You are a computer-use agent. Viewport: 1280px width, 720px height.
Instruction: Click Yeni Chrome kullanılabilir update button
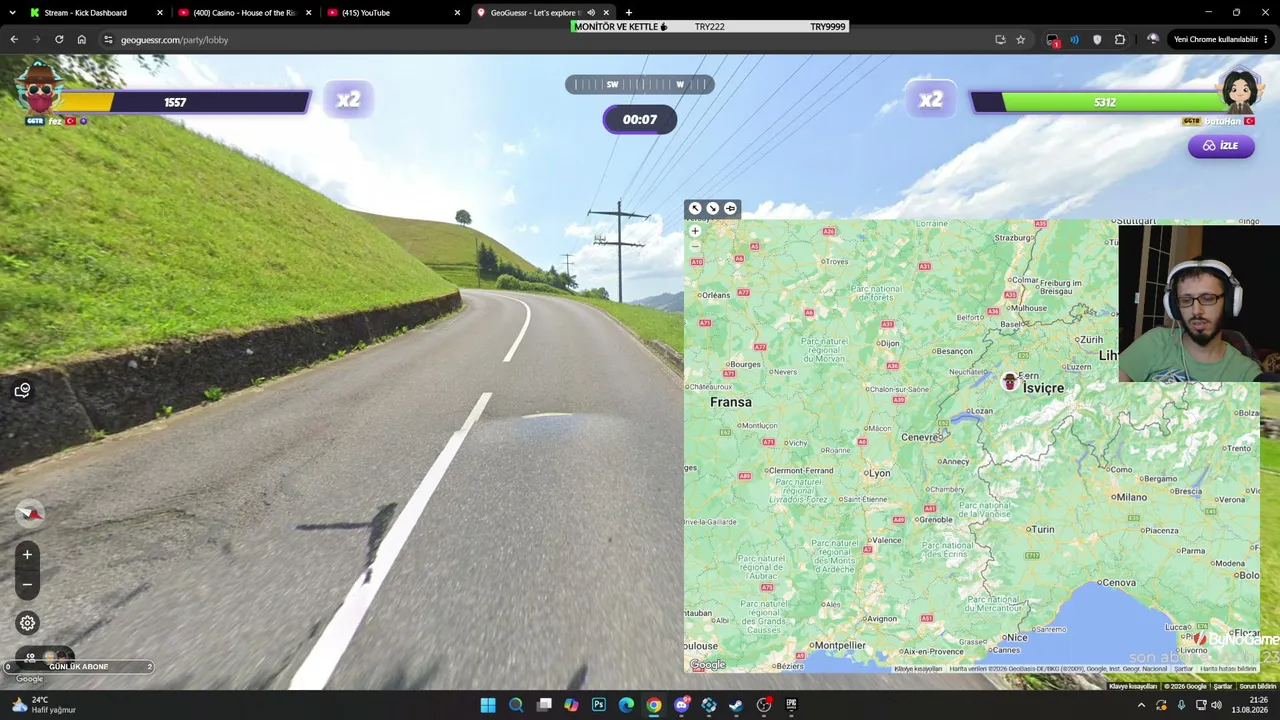click(1215, 40)
